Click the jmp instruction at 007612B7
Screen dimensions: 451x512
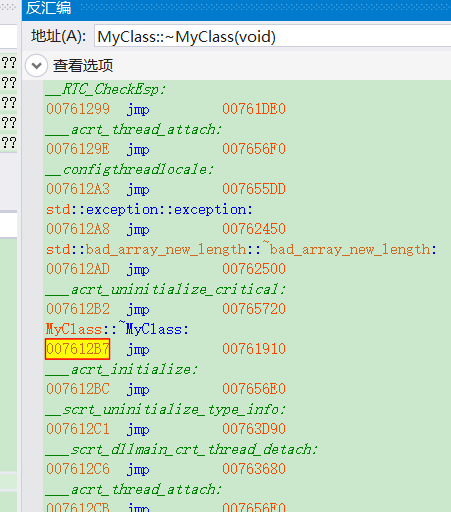click(138, 350)
